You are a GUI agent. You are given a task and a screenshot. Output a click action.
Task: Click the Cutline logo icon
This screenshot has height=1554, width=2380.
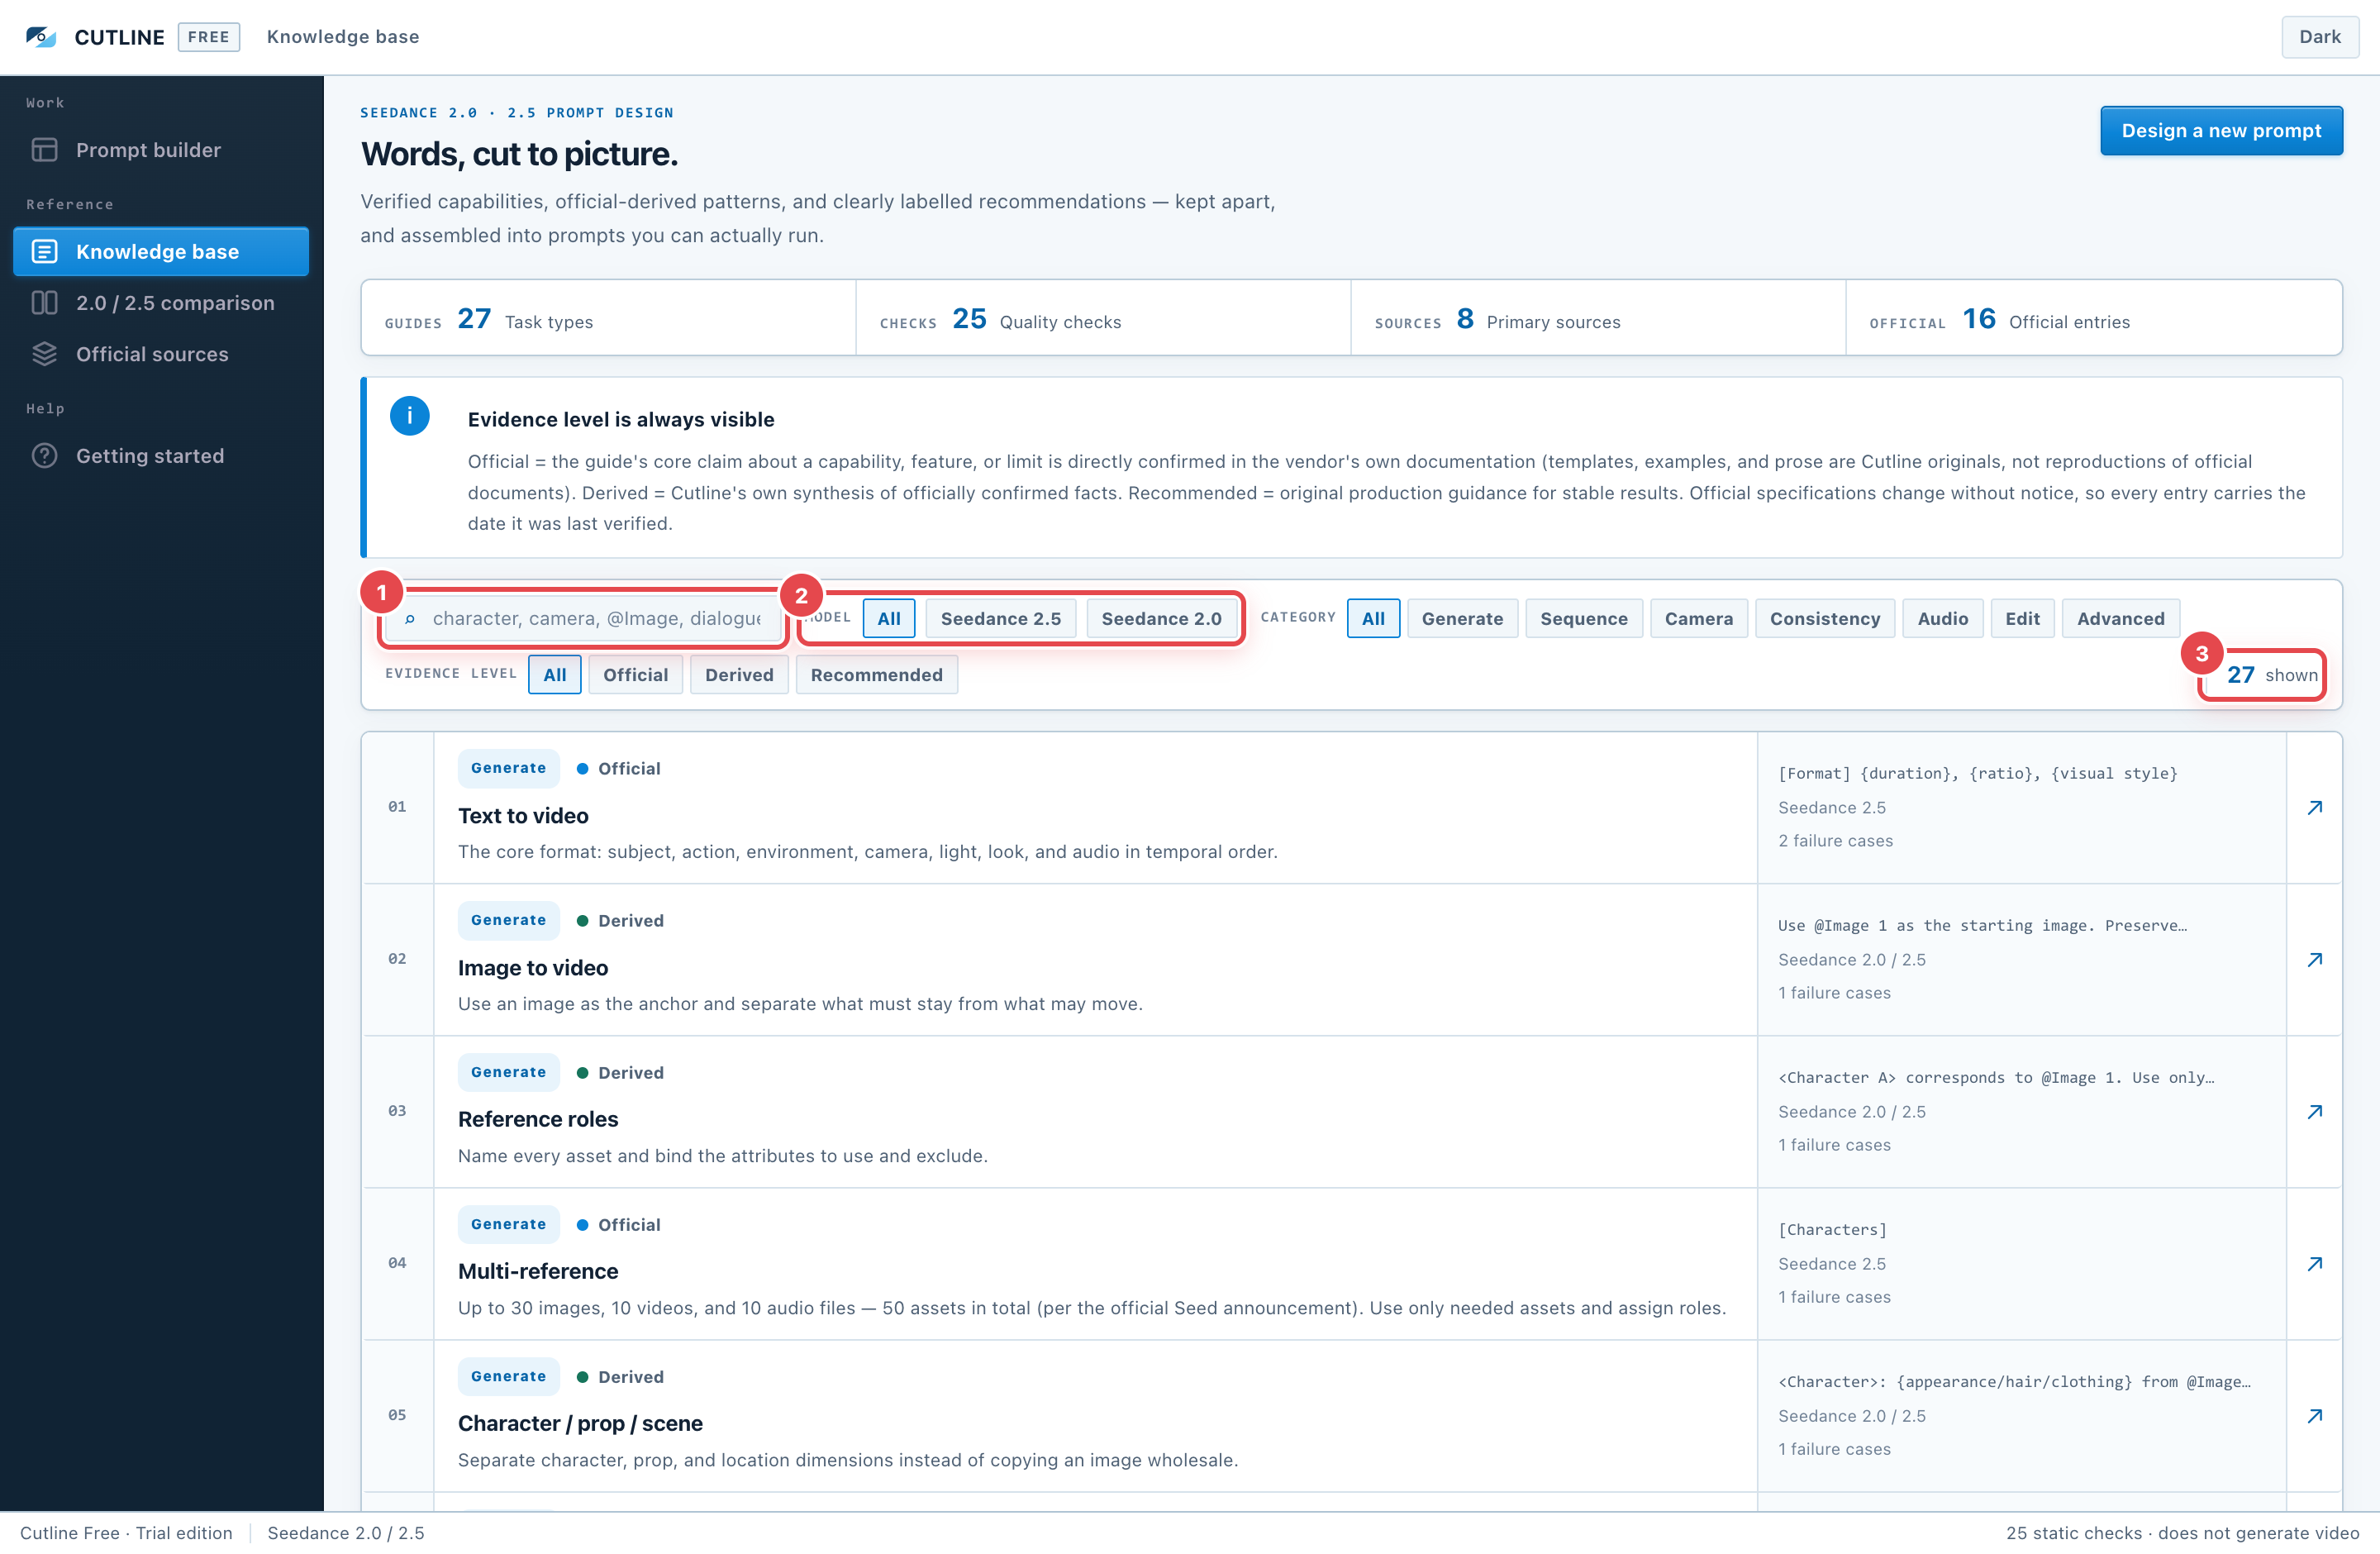click(x=41, y=37)
